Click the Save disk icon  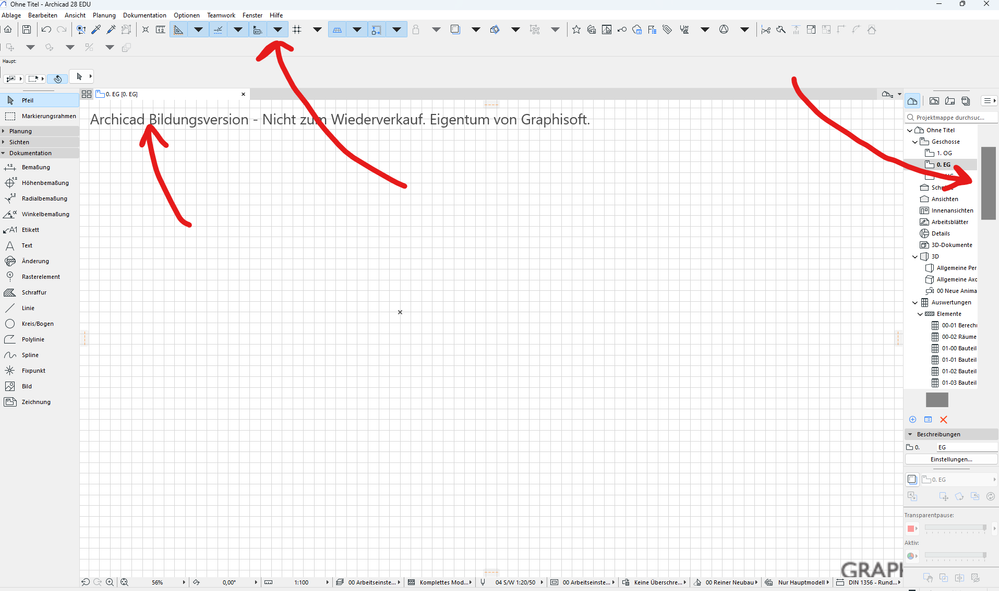[x=26, y=29]
